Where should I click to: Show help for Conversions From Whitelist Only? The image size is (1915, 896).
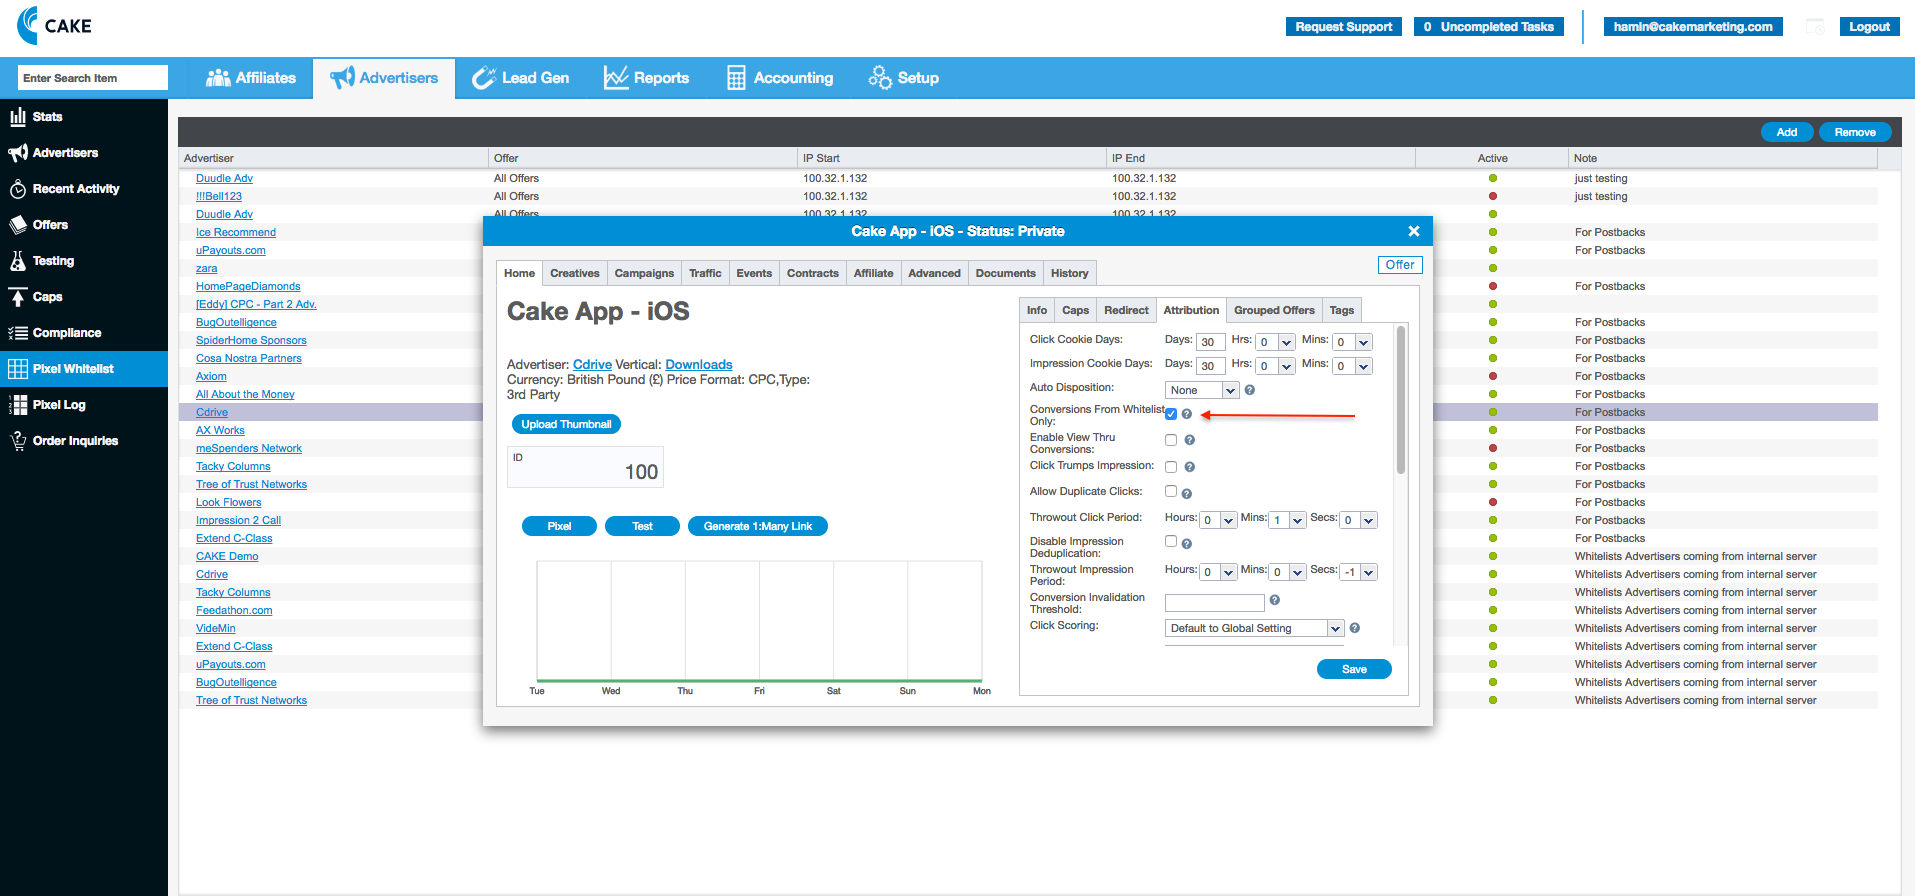1187,414
